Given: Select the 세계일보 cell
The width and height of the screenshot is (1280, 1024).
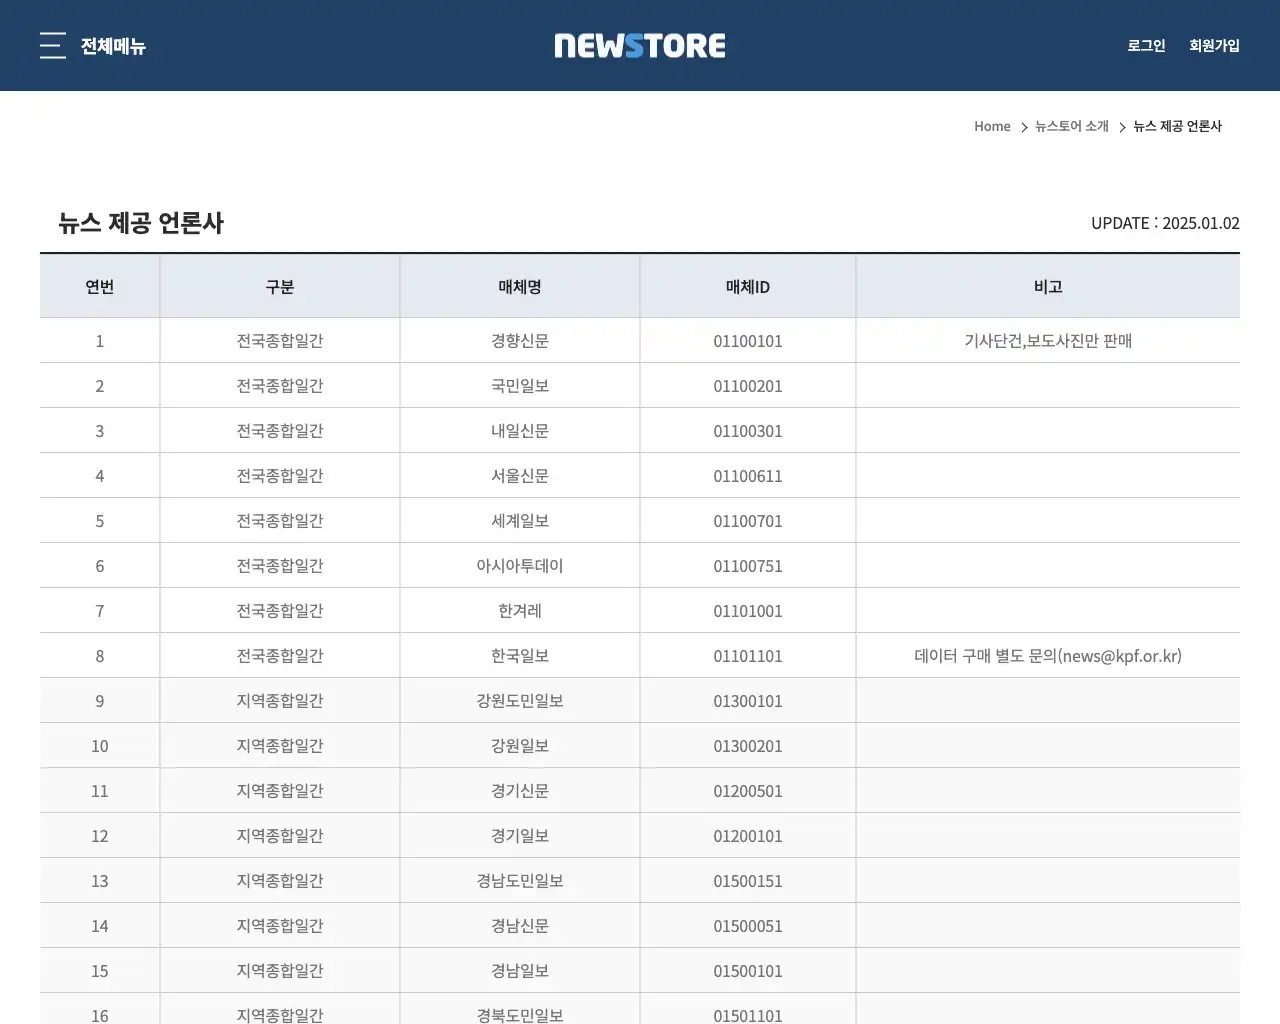Looking at the screenshot, I should (x=520, y=521).
